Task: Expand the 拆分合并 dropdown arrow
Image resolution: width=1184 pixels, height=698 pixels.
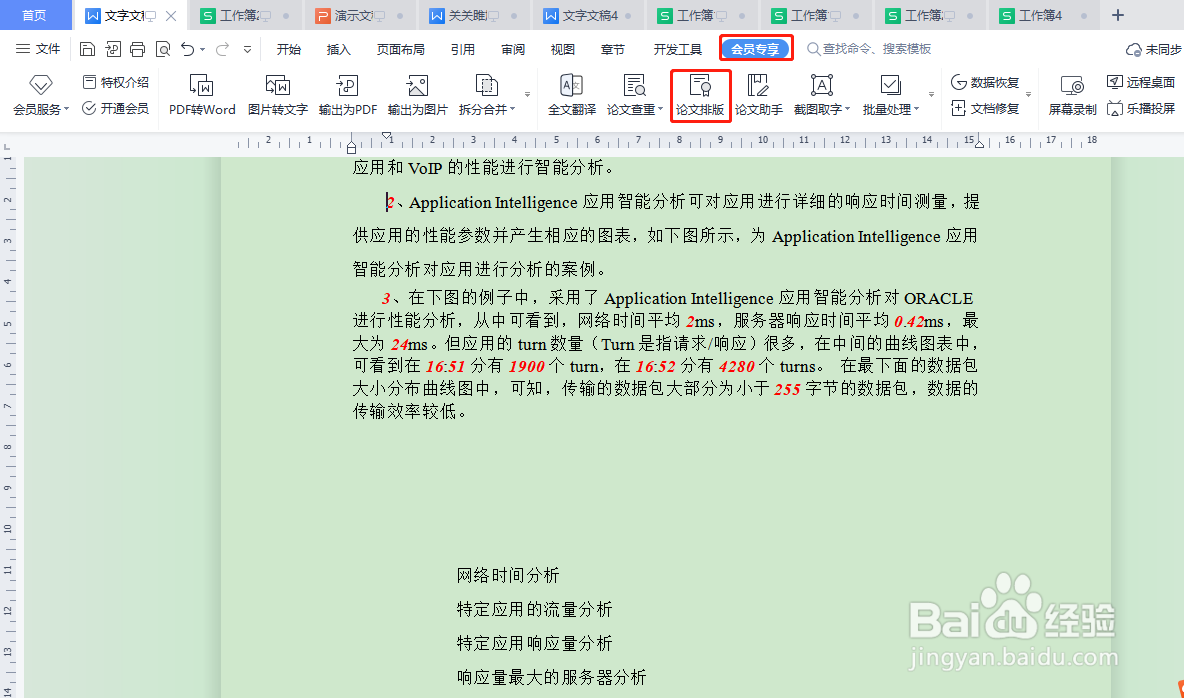Action: pyautogui.click(x=513, y=110)
